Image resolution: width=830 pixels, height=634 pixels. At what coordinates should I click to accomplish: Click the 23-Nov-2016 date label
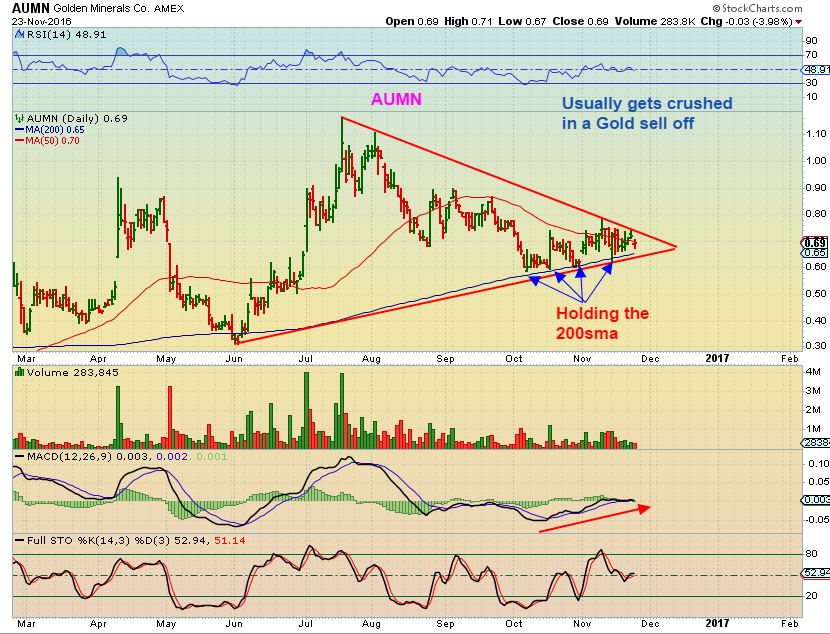click(x=41, y=22)
